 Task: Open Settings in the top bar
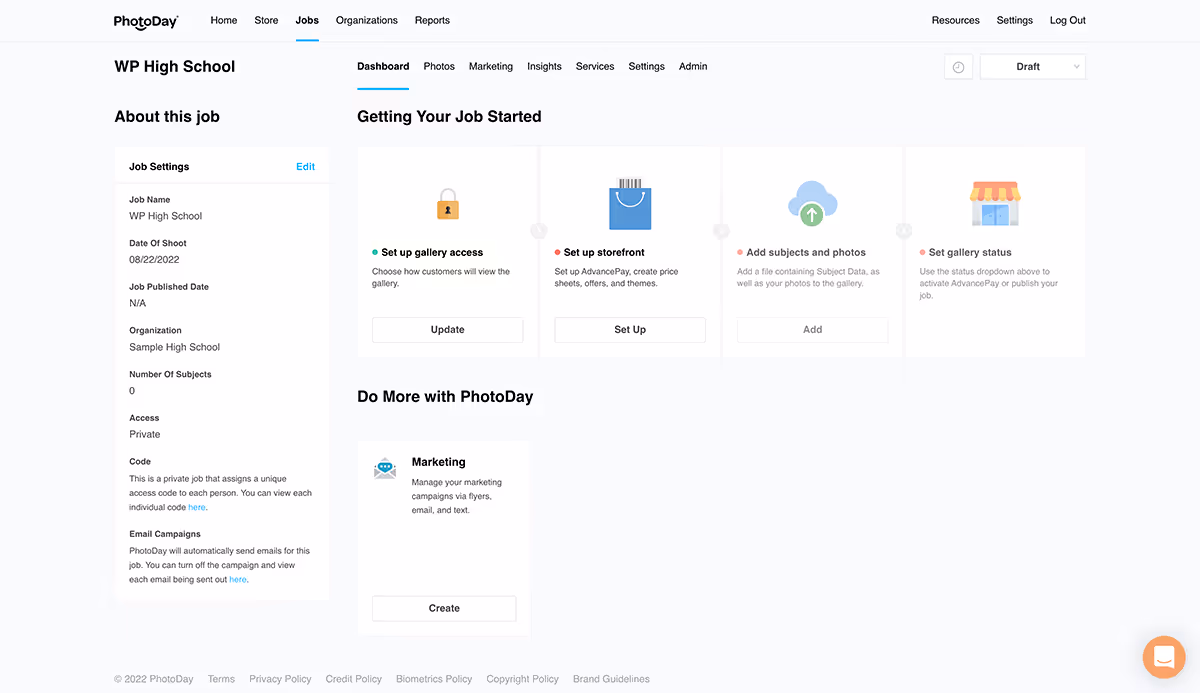click(1015, 20)
